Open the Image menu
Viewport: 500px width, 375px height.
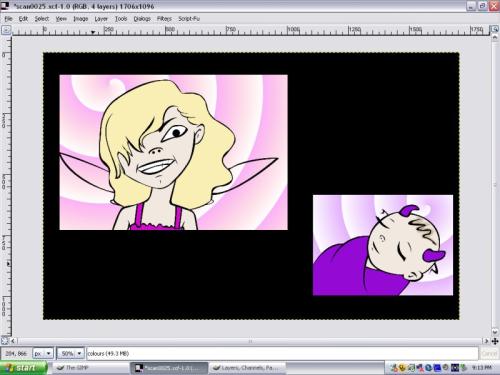coord(81,19)
